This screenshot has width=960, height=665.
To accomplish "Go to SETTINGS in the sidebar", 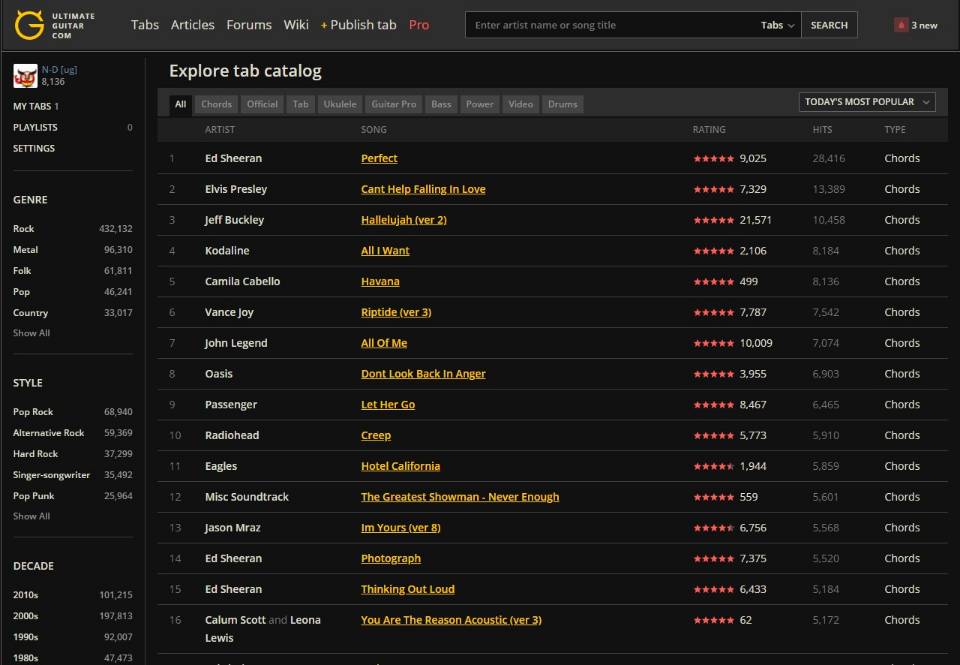I will point(33,148).
